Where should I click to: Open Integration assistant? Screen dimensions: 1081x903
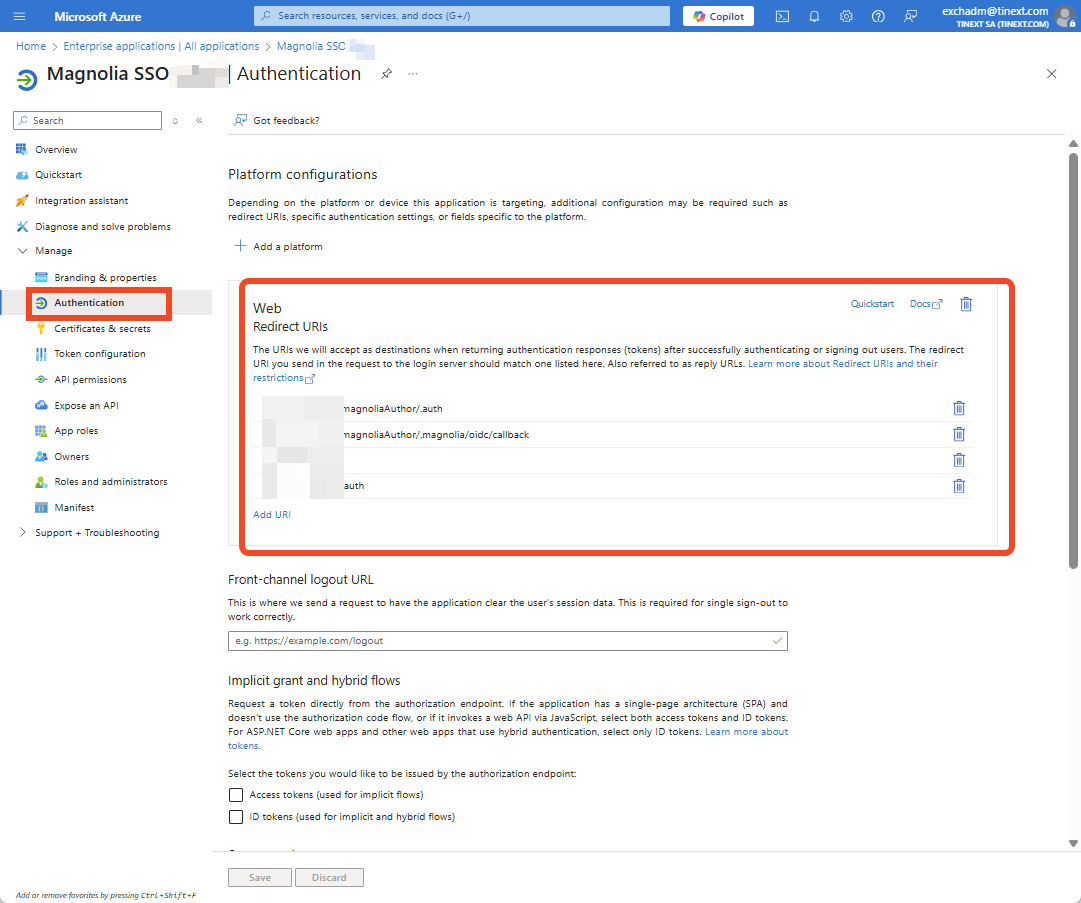[81, 201]
